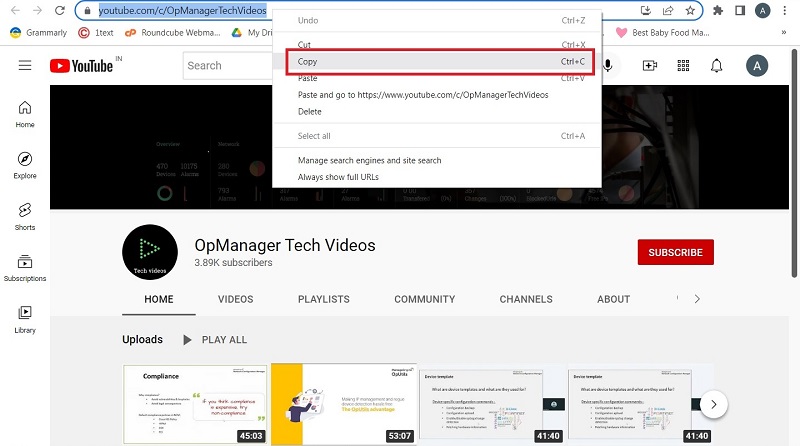Open Subscriptions in the sidebar
This screenshot has height=446, width=800.
click(x=25, y=268)
